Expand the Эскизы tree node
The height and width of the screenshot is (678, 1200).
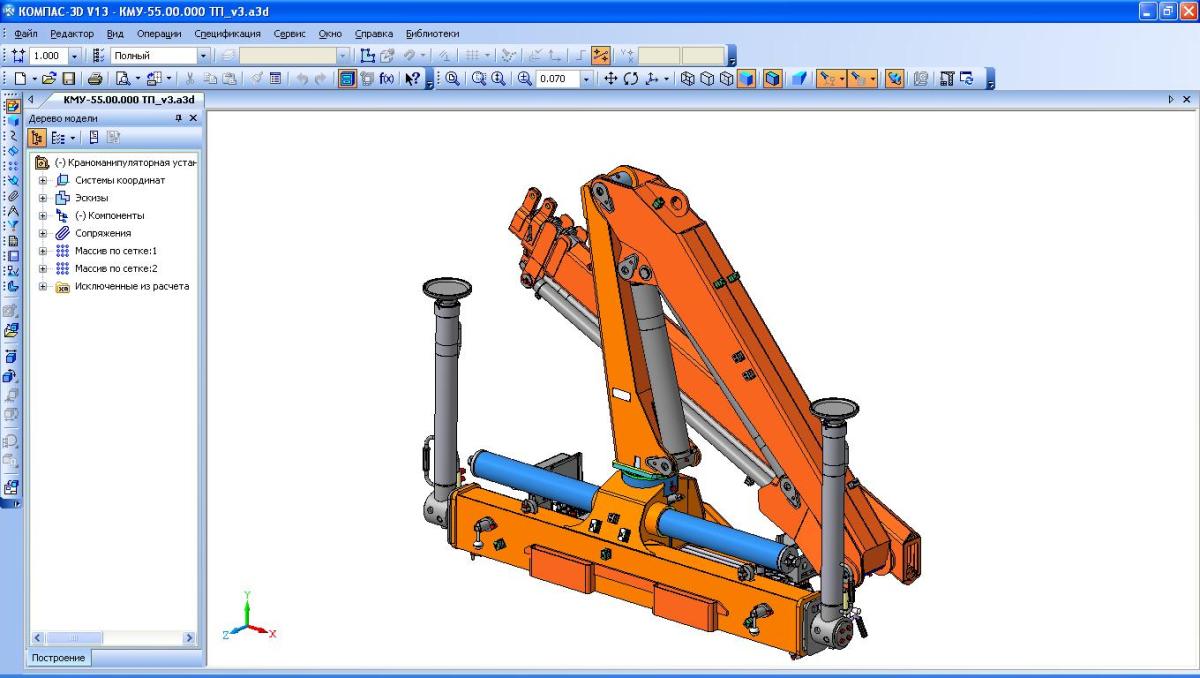[x=43, y=198]
